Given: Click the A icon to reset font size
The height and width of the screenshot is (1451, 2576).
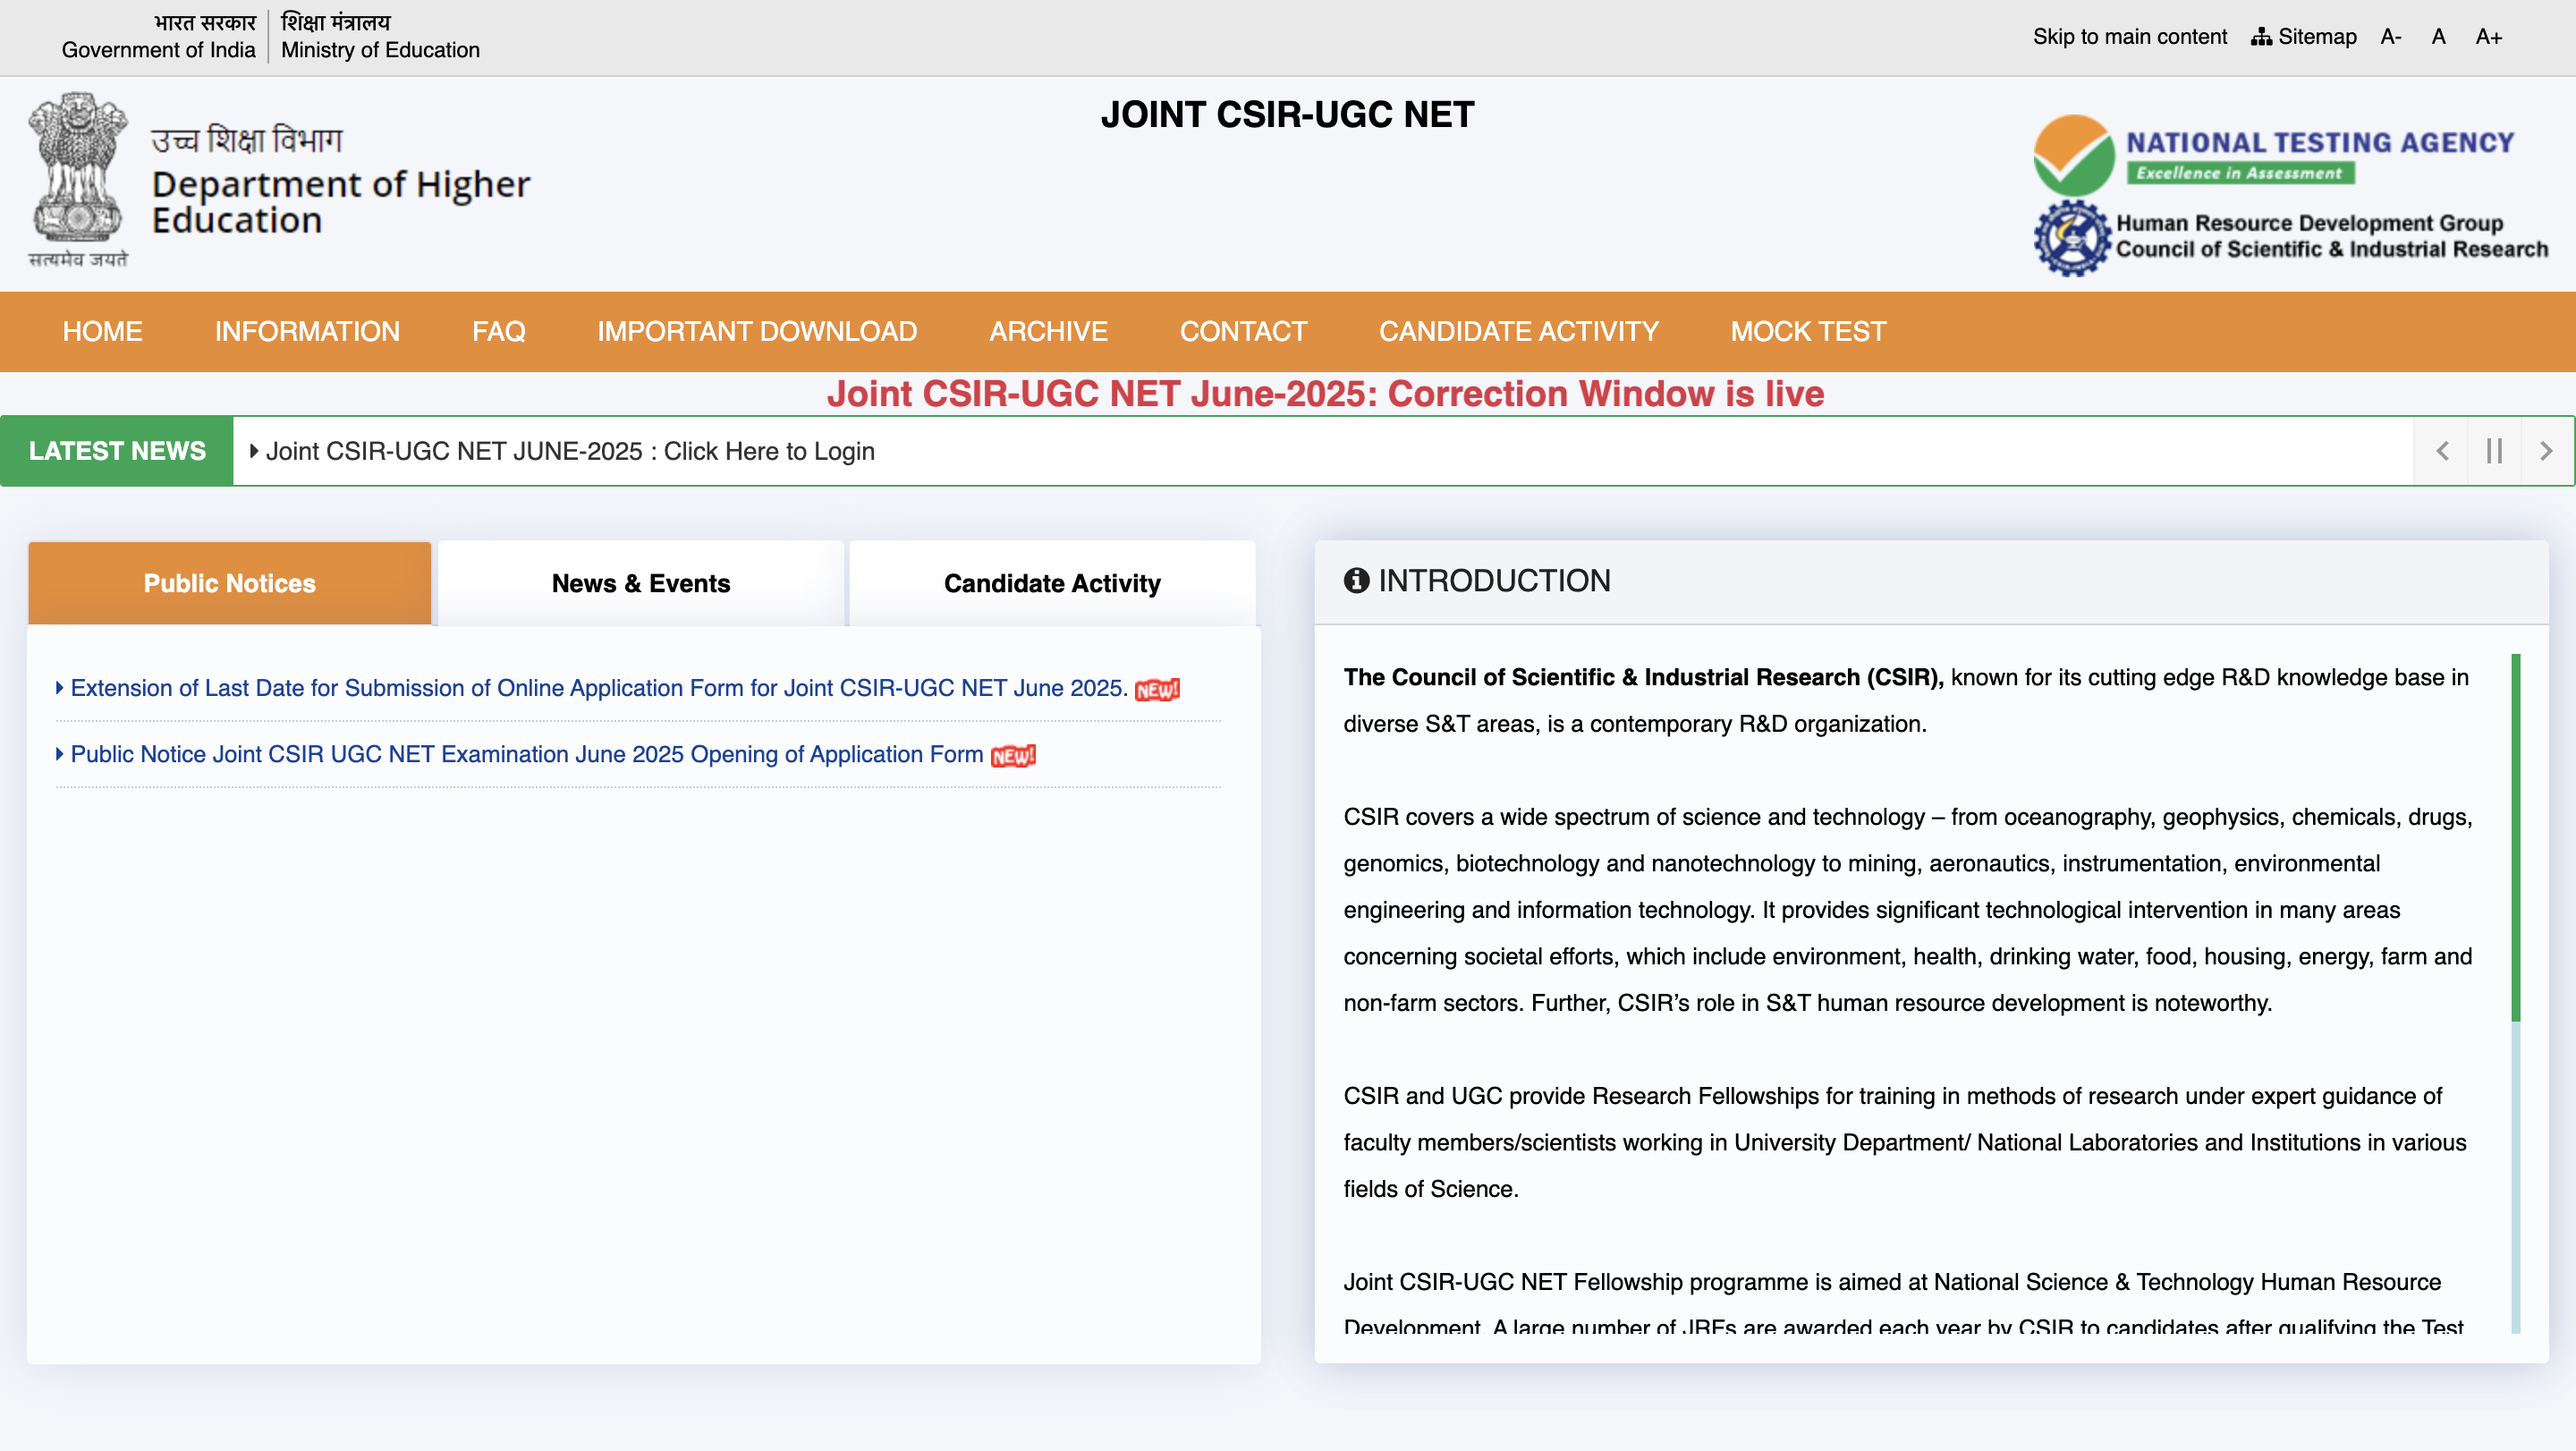Looking at the screenshot, I should 2438,36.
